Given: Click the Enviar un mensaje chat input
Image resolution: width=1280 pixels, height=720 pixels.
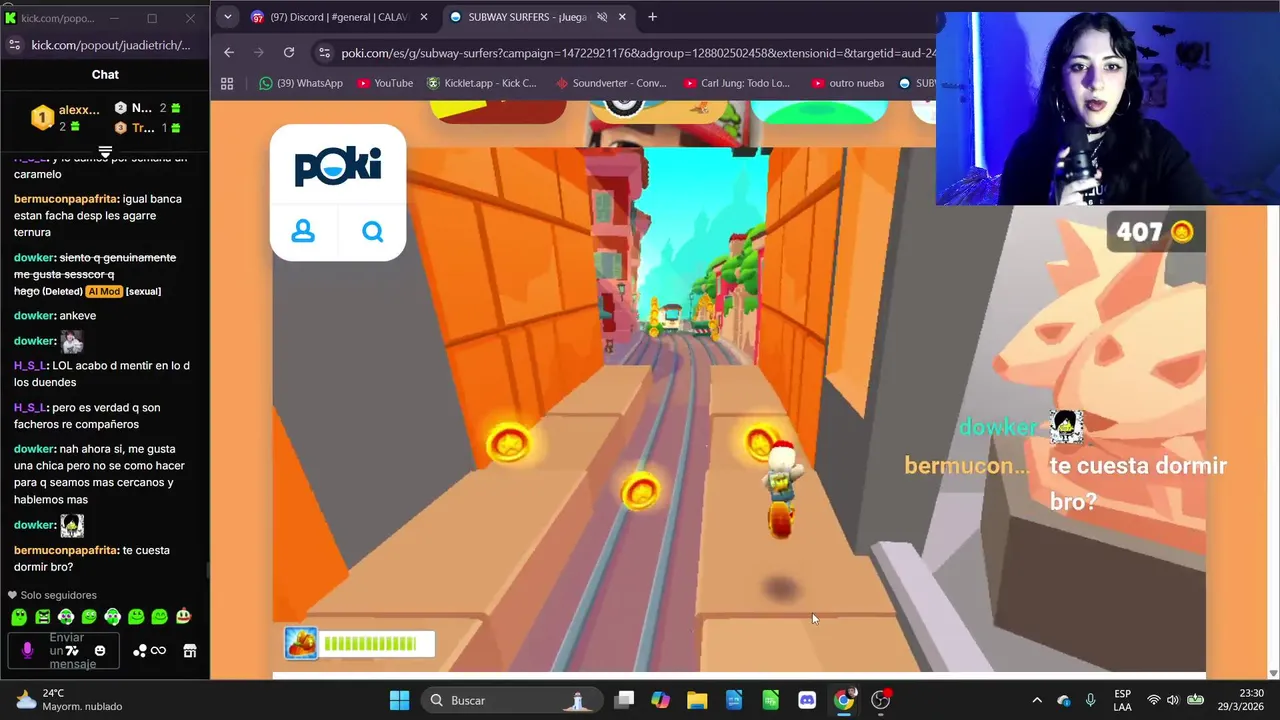Looking at the screenshot, I should pos(66,651).
